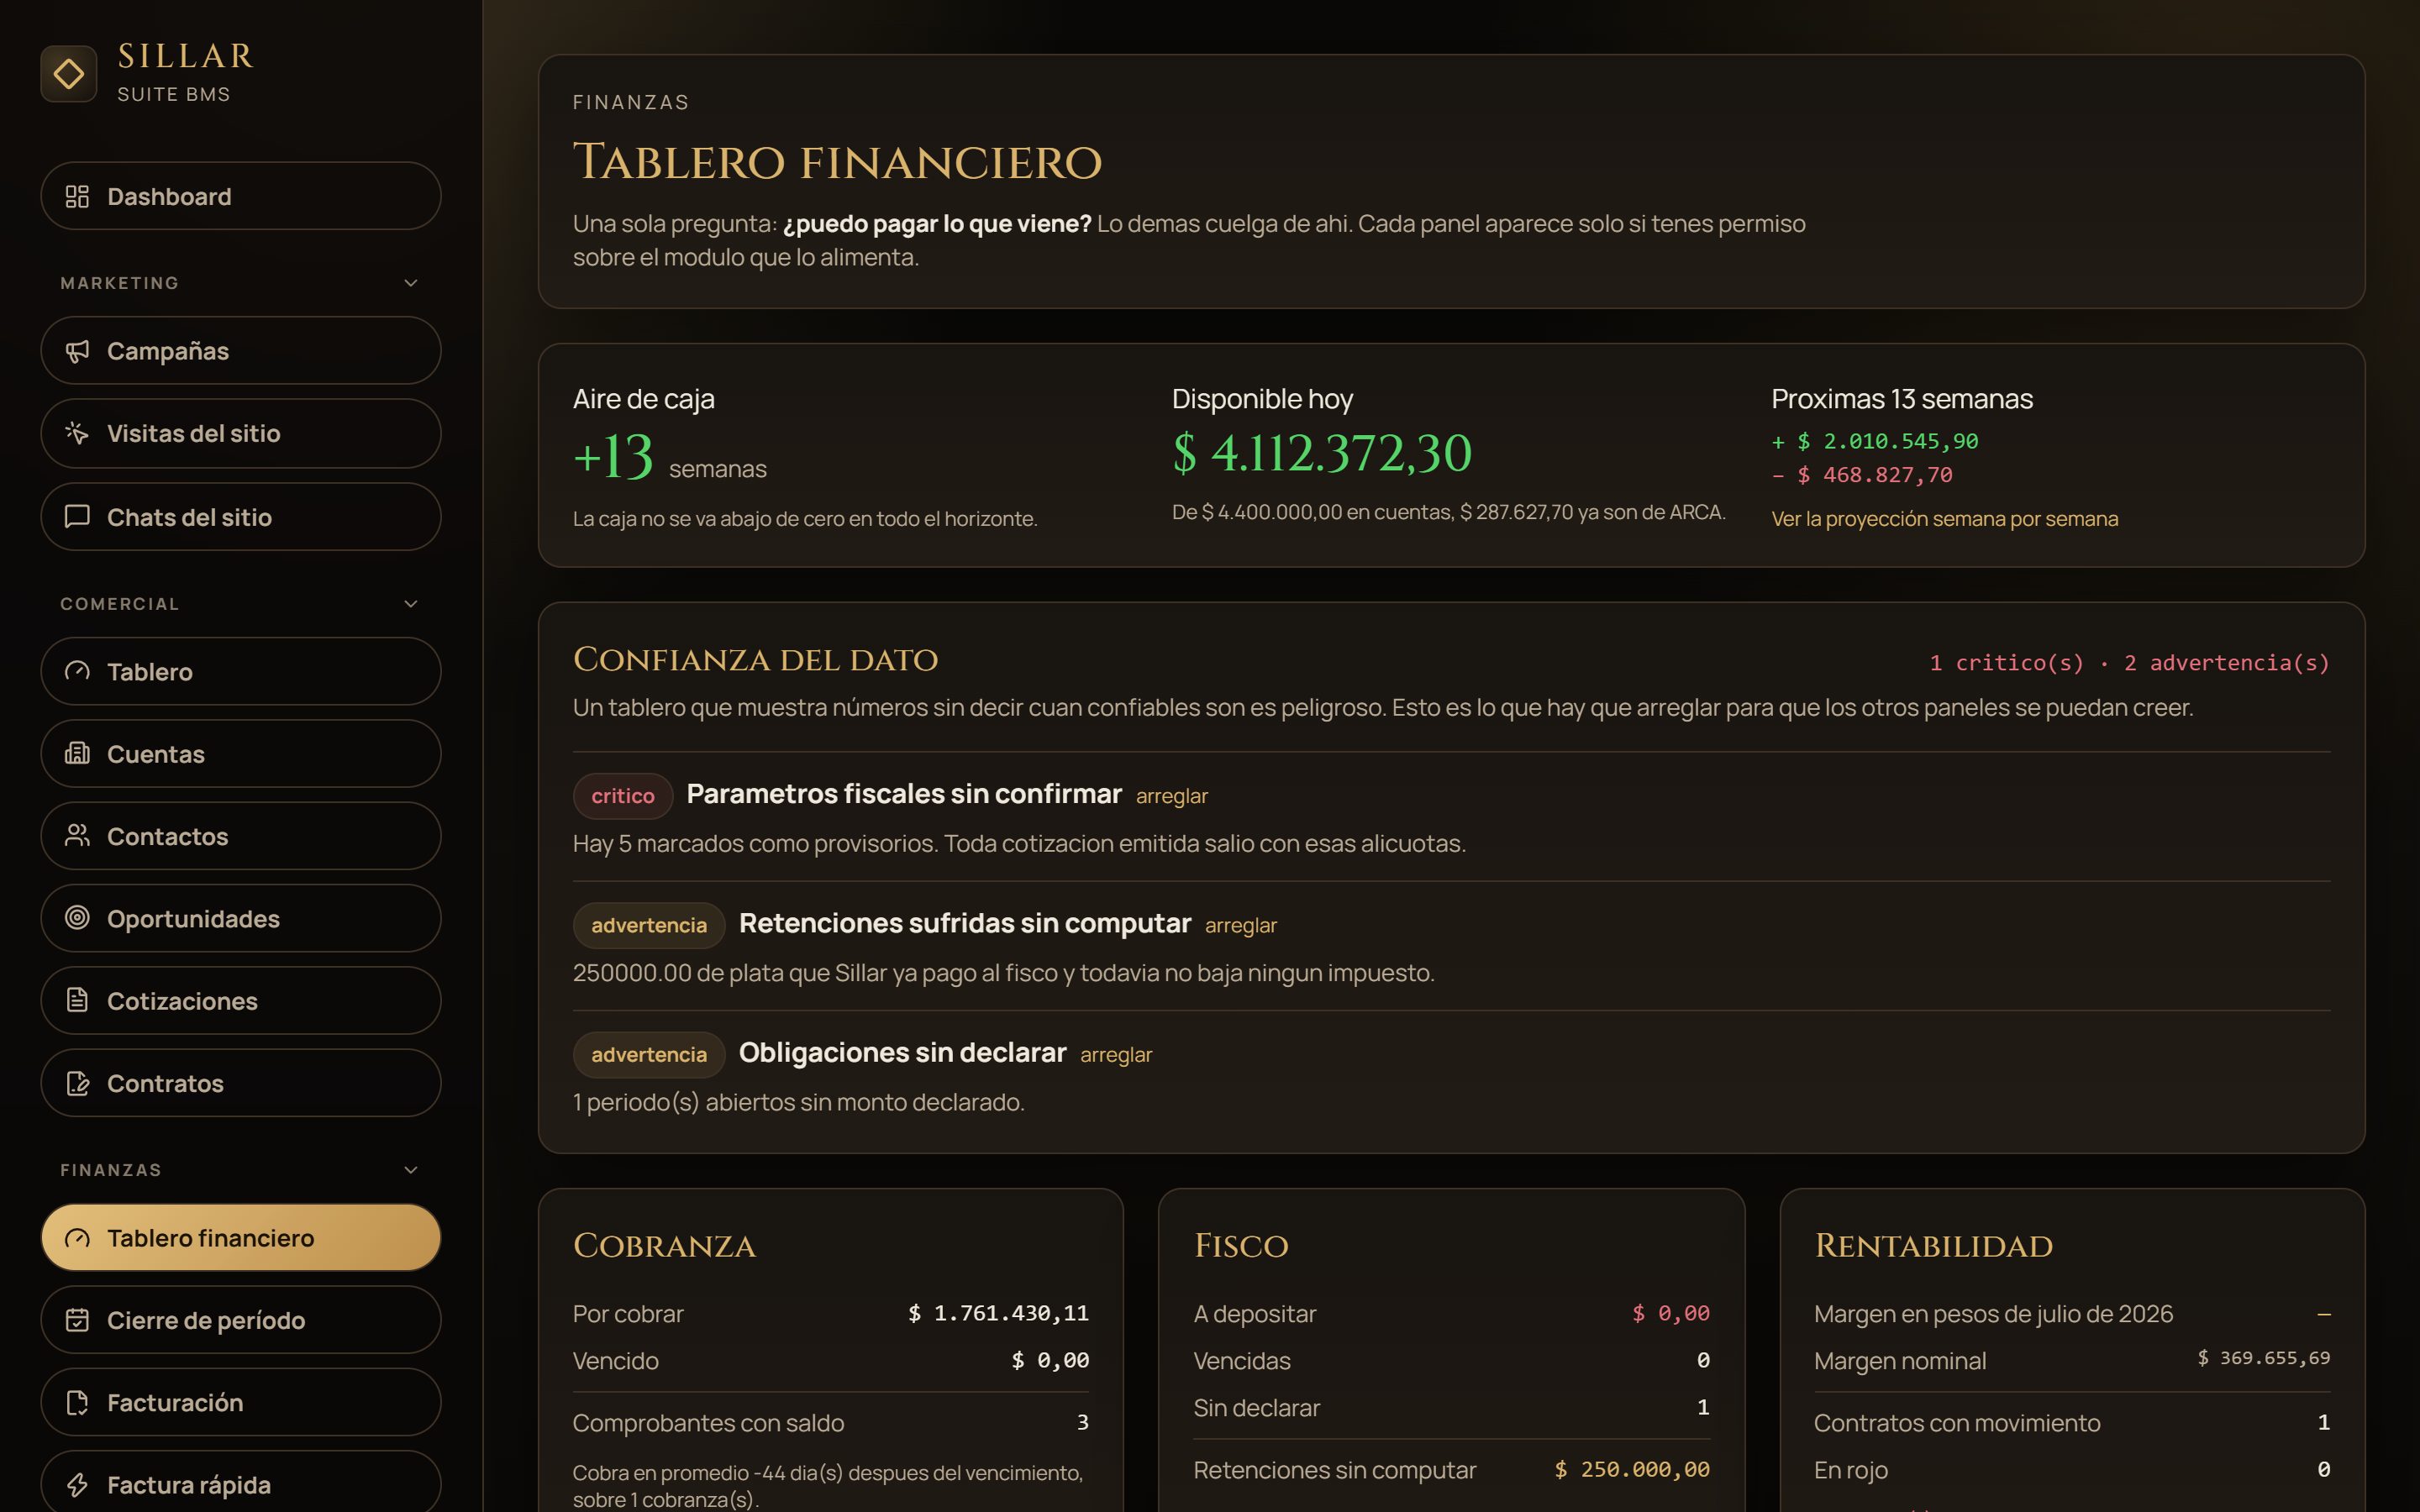Click Margen nominal value $ 369.655,69
Screen dimensions: 2420x1512
[x=2264, y=1358]
